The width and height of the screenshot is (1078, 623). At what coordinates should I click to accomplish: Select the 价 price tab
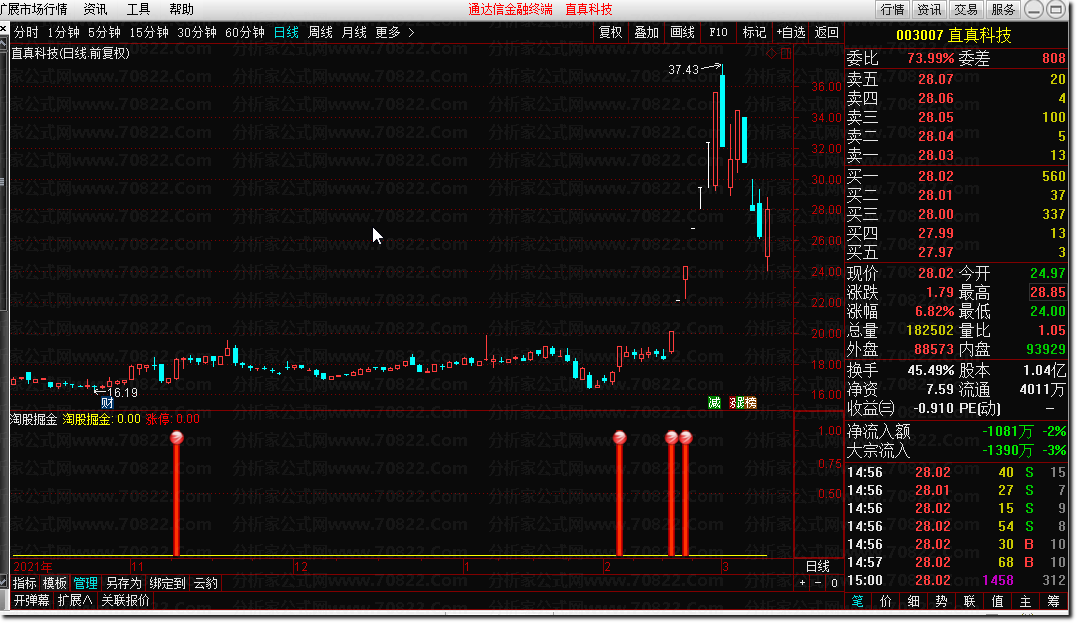[886, 601]
